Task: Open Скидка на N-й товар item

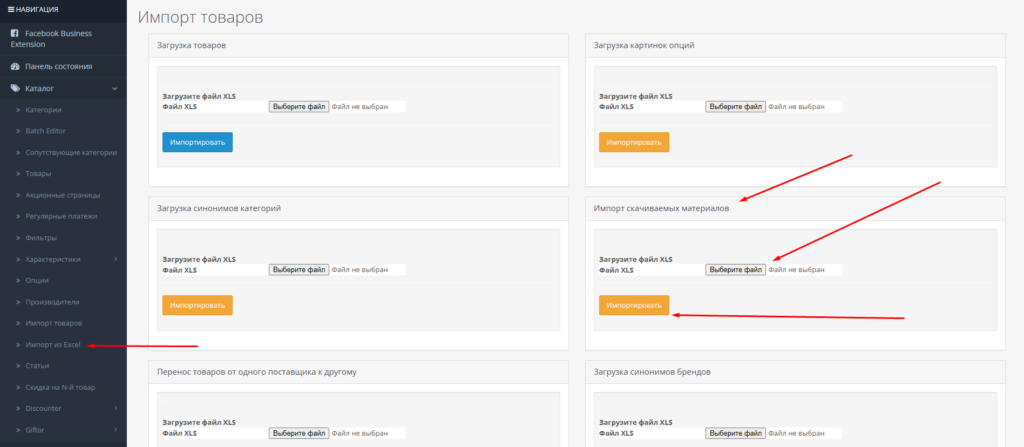Action: tap(61, 387)
